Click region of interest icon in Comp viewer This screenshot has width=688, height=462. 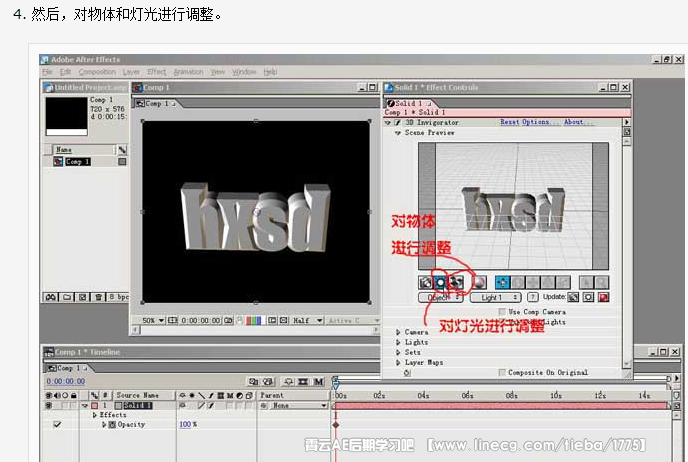pos(272,321)
